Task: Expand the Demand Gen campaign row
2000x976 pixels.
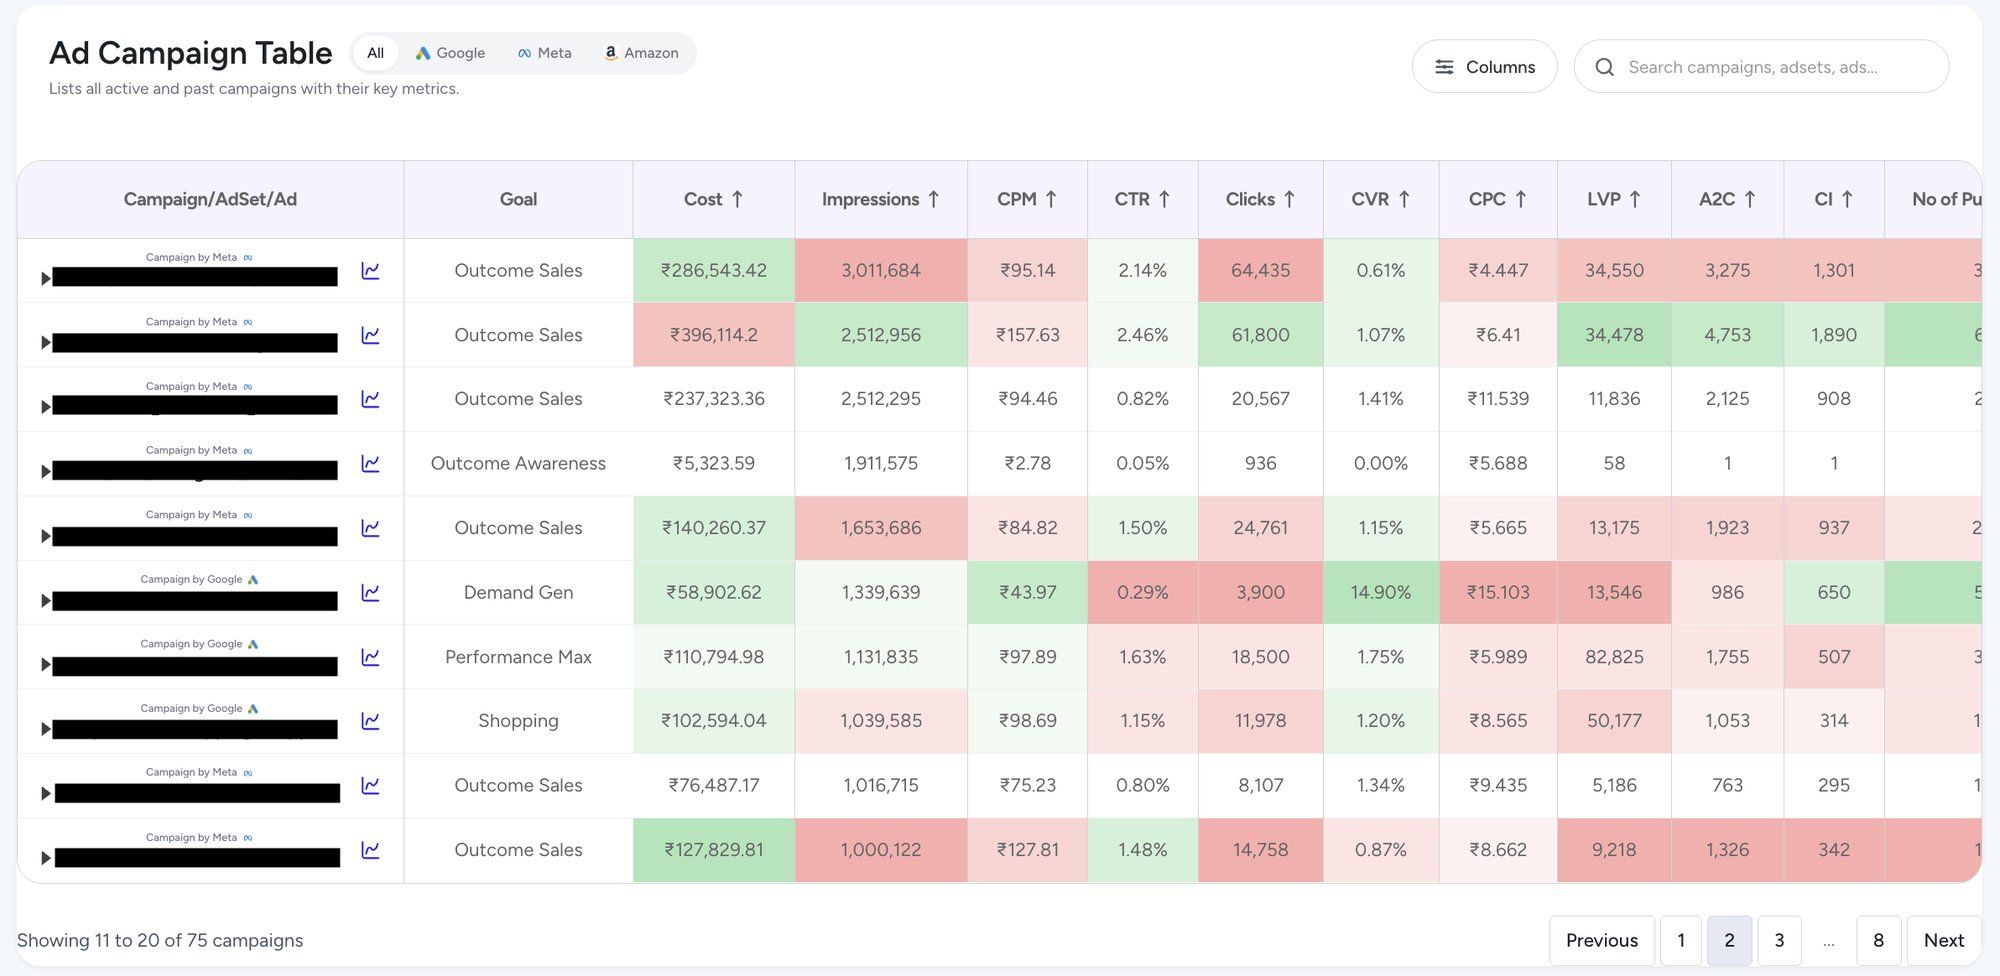Action: [45, 601]
